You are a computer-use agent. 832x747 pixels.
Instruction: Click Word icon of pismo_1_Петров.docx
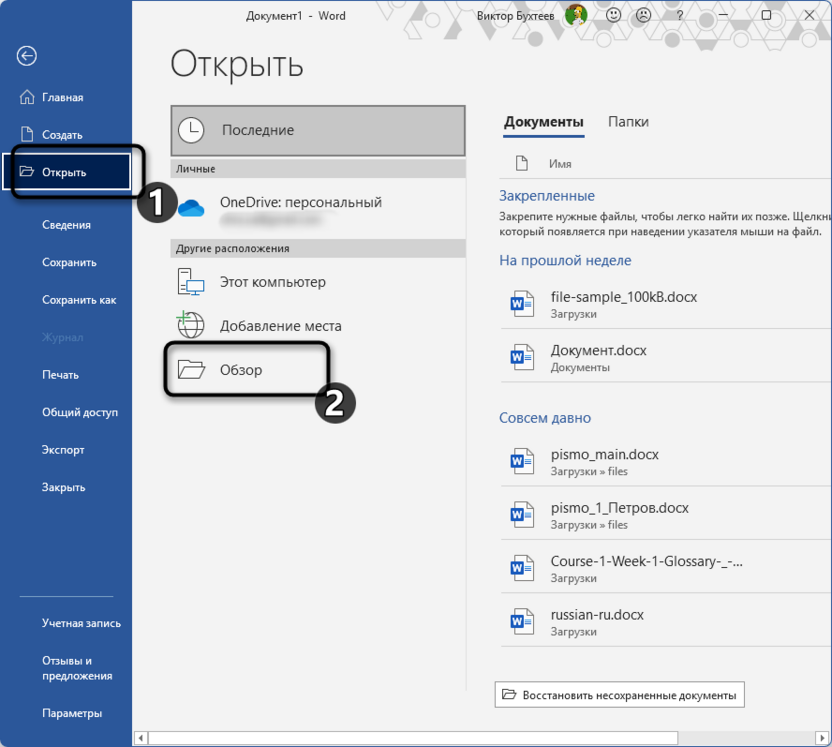tap(522, 515)
